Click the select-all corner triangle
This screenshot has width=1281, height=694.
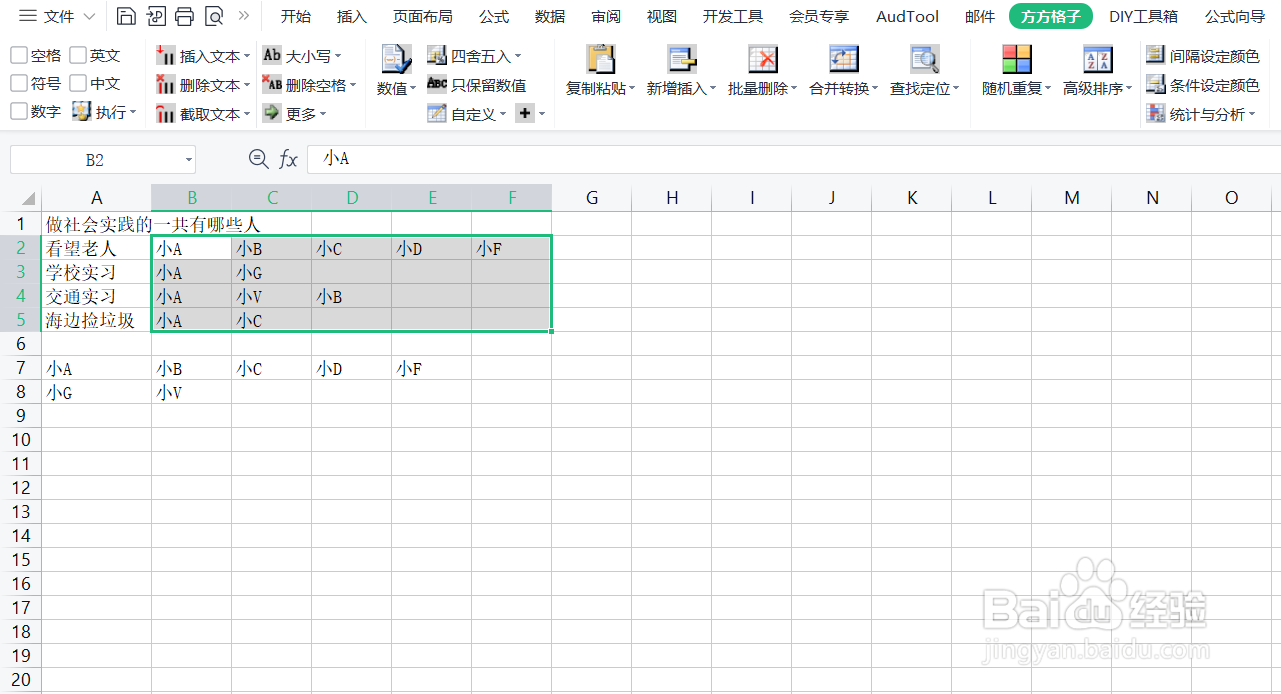click(27, 198)
